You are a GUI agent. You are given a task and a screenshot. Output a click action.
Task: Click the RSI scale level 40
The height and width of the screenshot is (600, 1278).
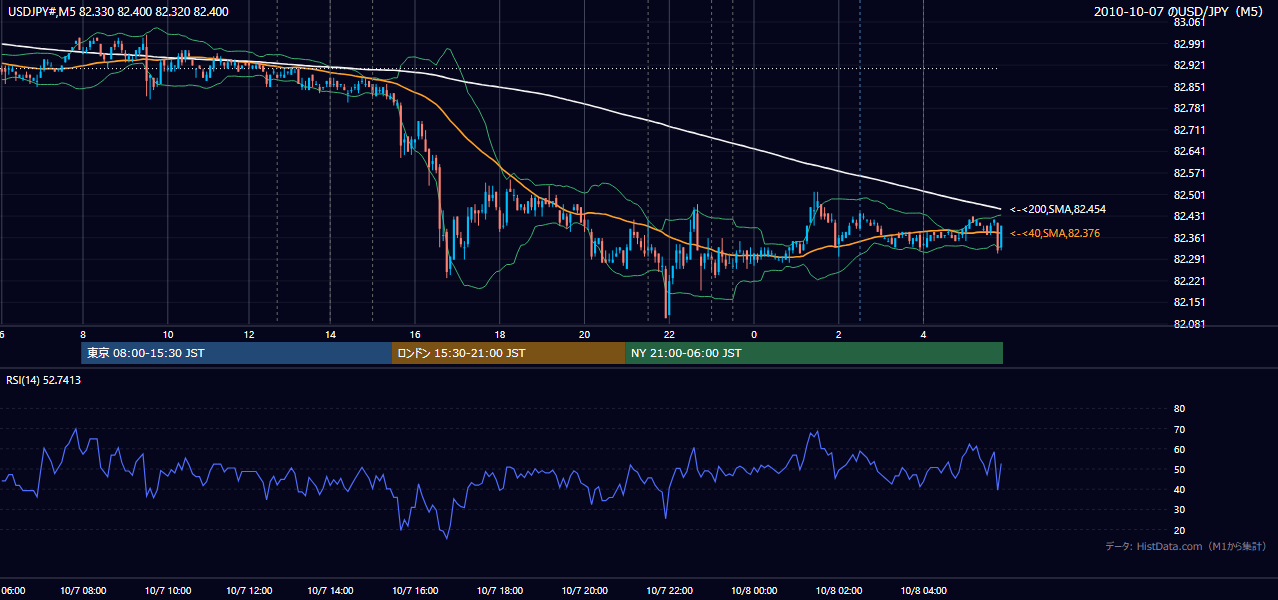[1179, 489]
